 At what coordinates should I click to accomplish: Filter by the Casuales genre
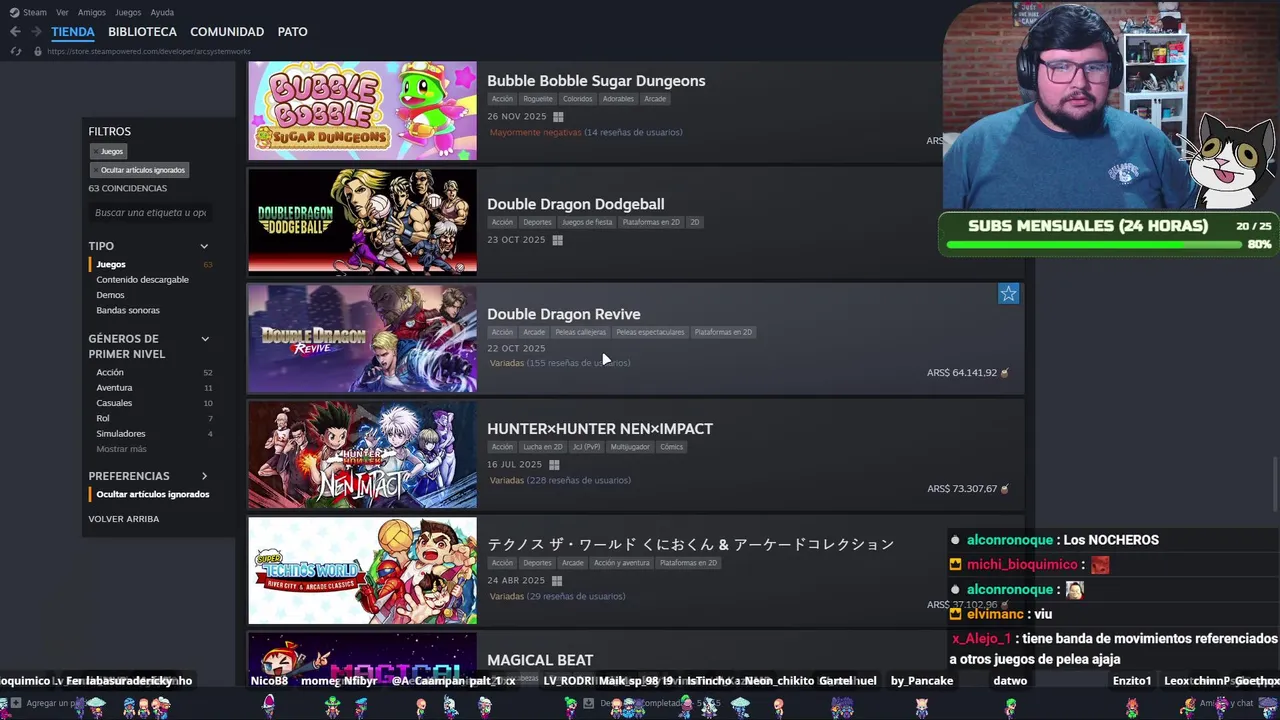click(114, 403)
